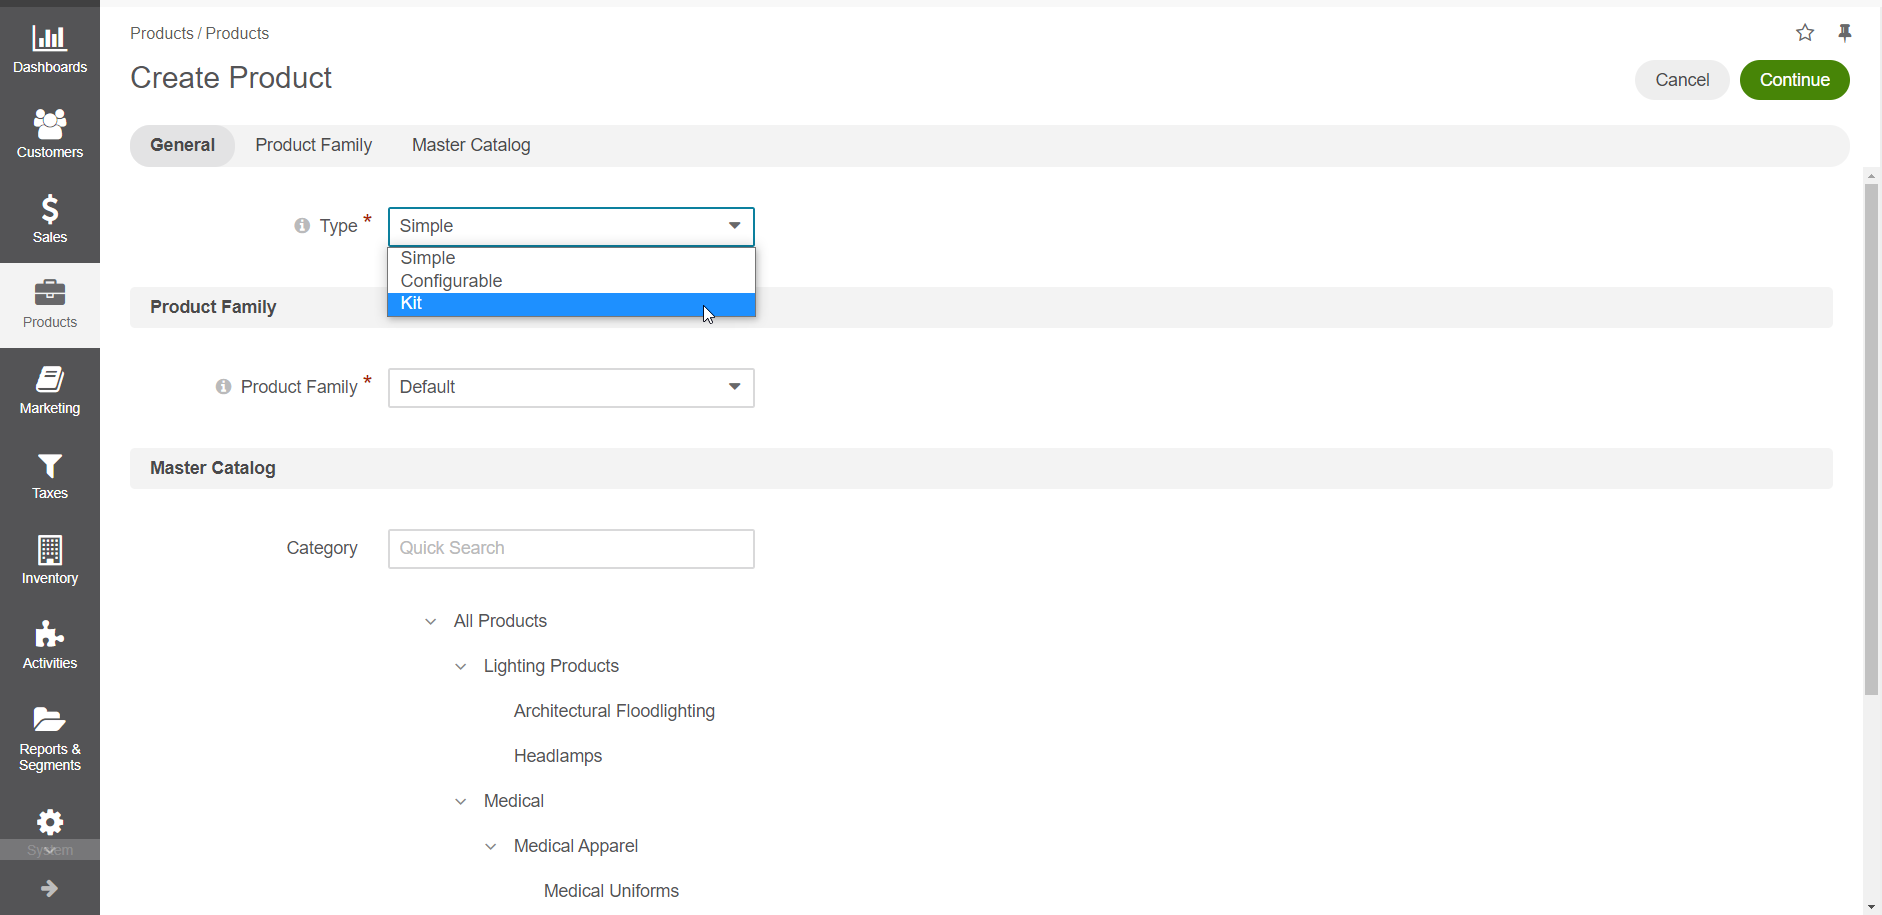Click the green Continue button
Viewport: 1882px width, 915px height.
pos(1794,80)
